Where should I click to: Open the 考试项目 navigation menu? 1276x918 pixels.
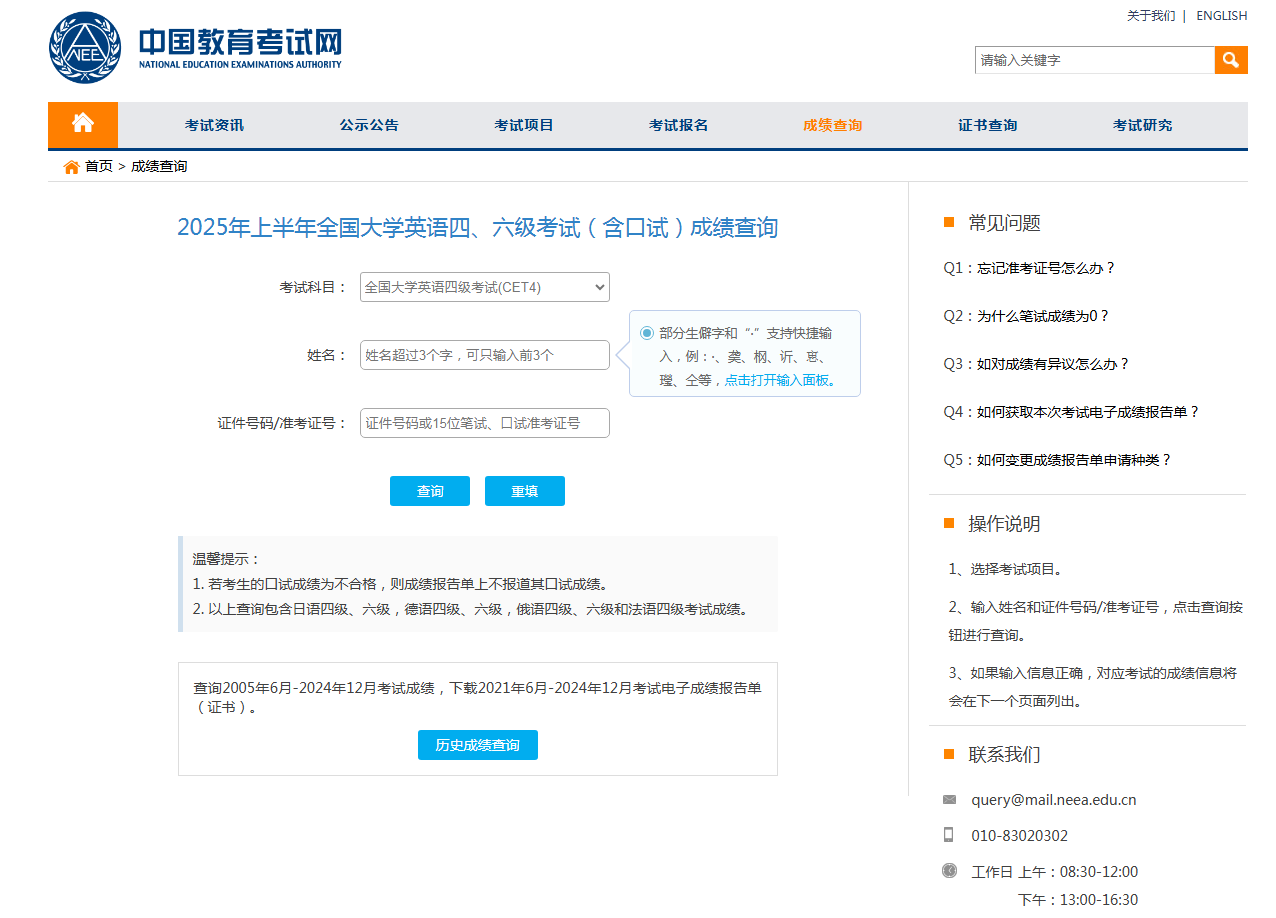pos(523,125)
